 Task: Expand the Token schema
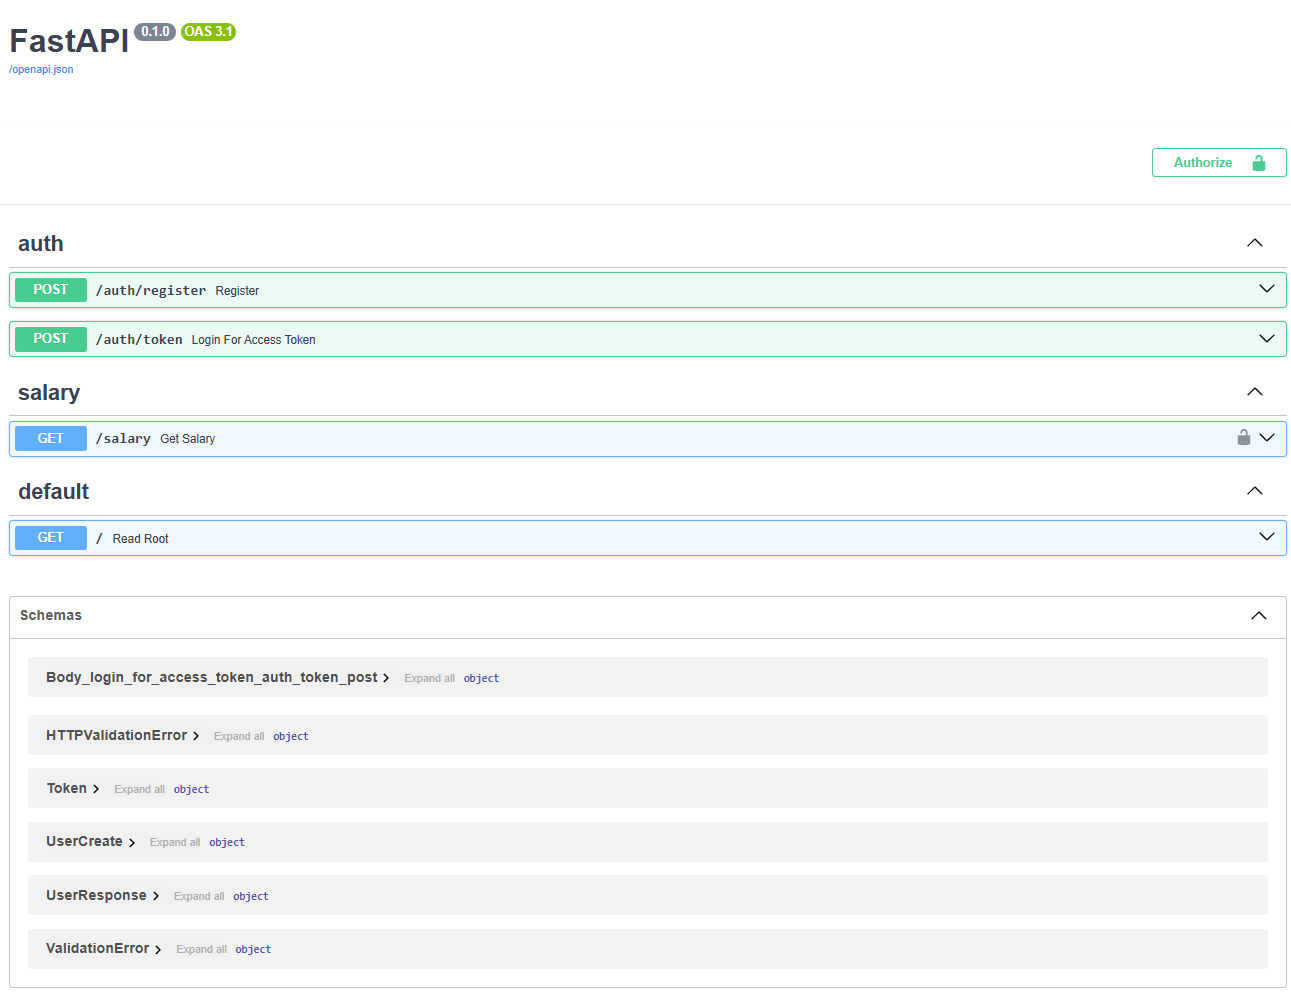point(73,789)
